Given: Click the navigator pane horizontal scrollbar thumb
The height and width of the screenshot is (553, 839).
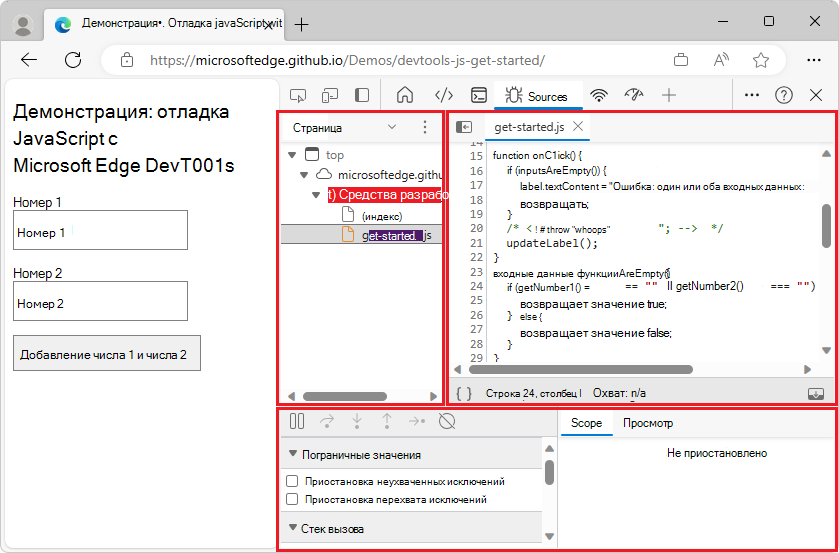Looking at the screenshot, I should 345,397.
